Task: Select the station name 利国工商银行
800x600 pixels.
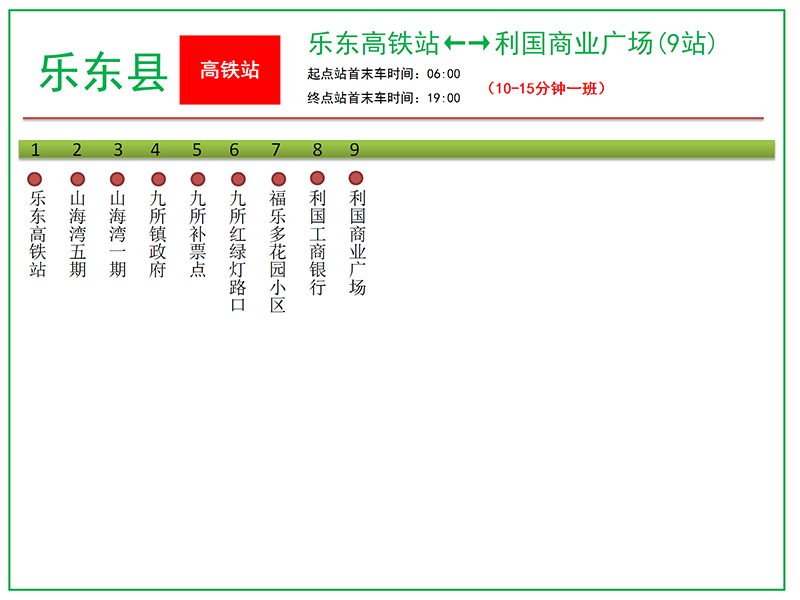Action: tap(317, 242)
